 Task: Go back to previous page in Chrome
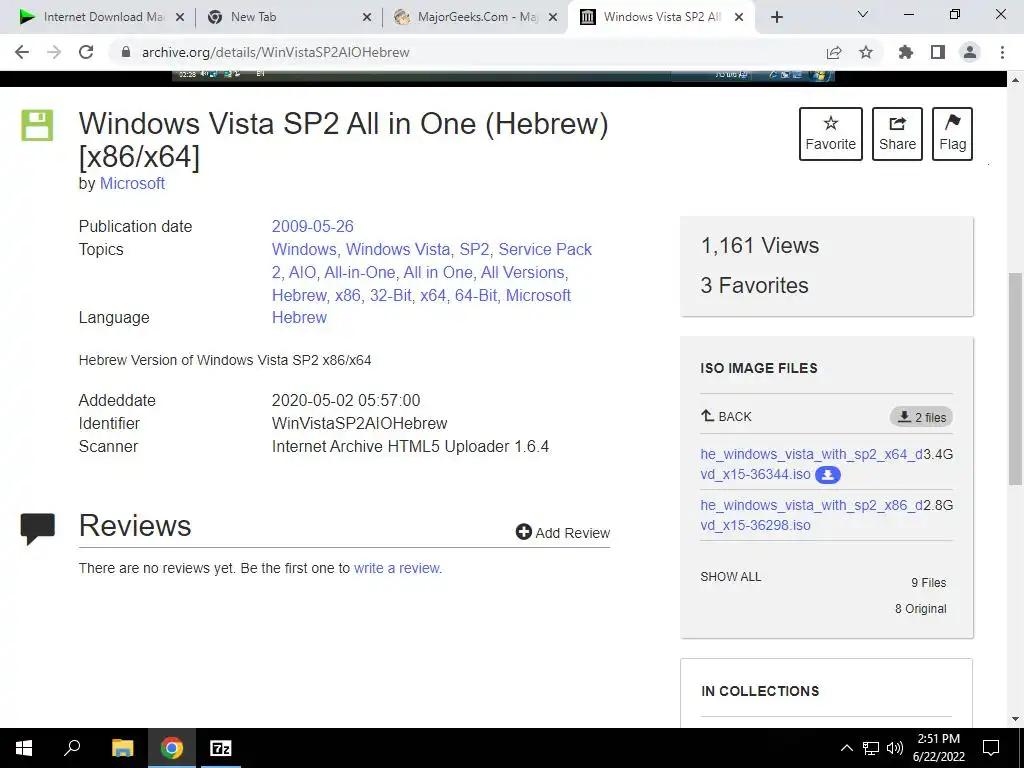22,52
